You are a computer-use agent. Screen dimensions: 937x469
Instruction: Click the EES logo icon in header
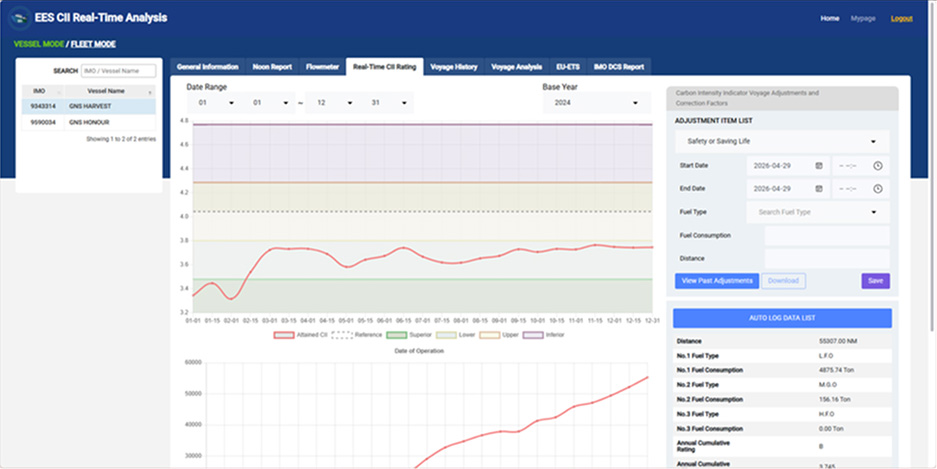[x=19, y=18]
